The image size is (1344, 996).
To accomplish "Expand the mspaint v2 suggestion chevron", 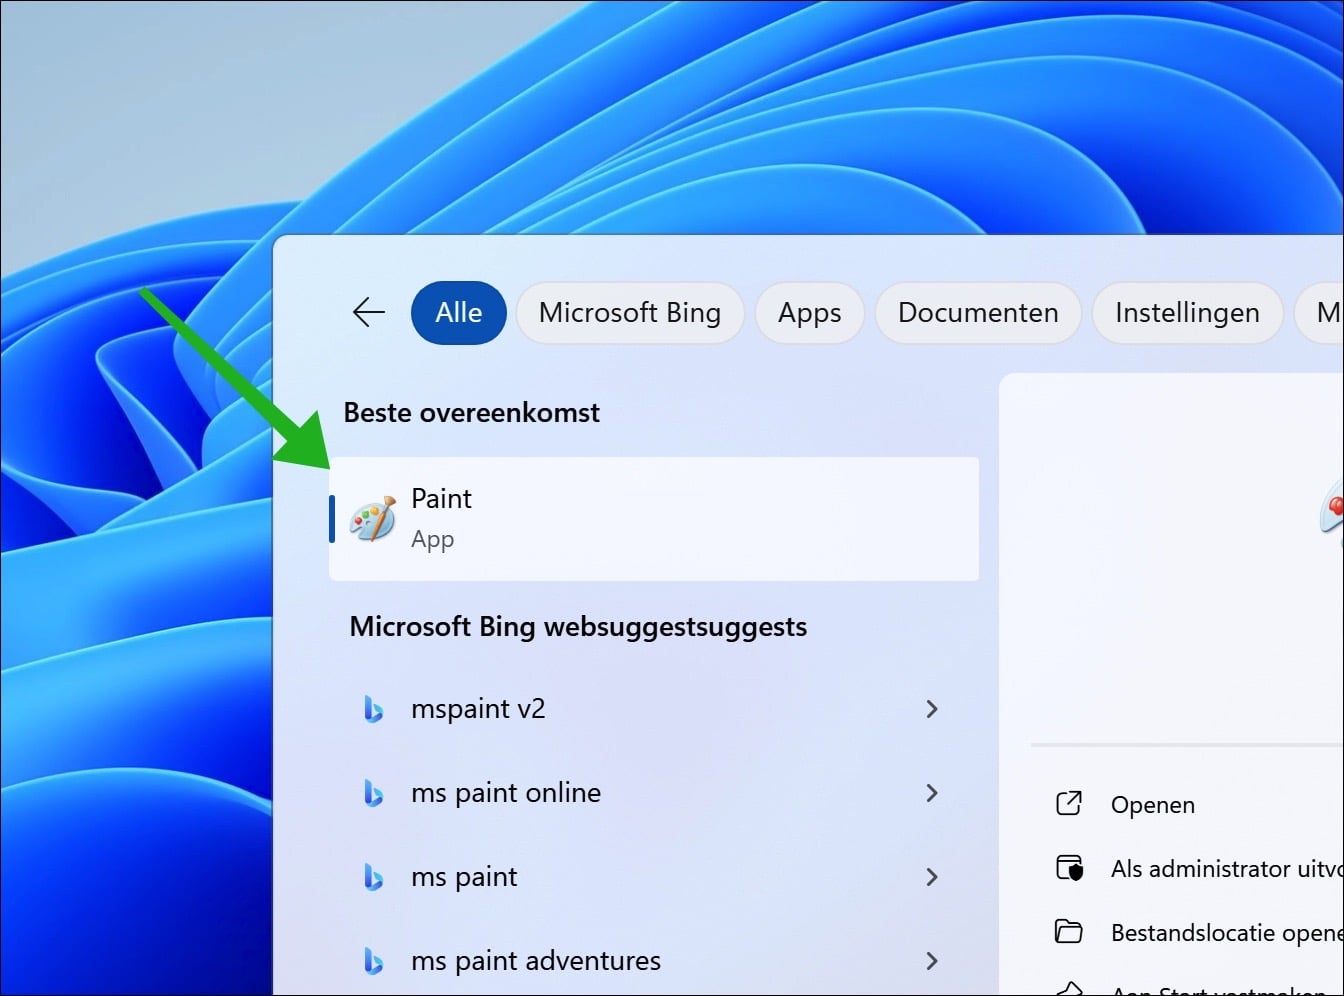I will click(931, 709).
